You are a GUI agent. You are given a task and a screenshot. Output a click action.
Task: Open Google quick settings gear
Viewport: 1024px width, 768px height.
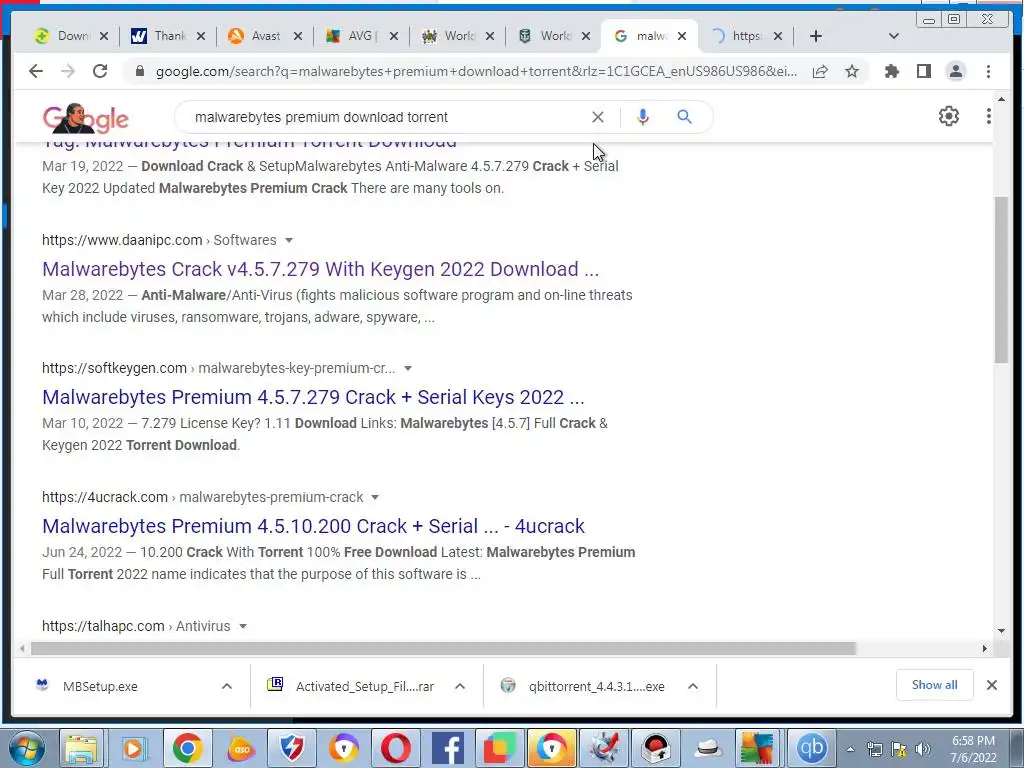point(948,116)
